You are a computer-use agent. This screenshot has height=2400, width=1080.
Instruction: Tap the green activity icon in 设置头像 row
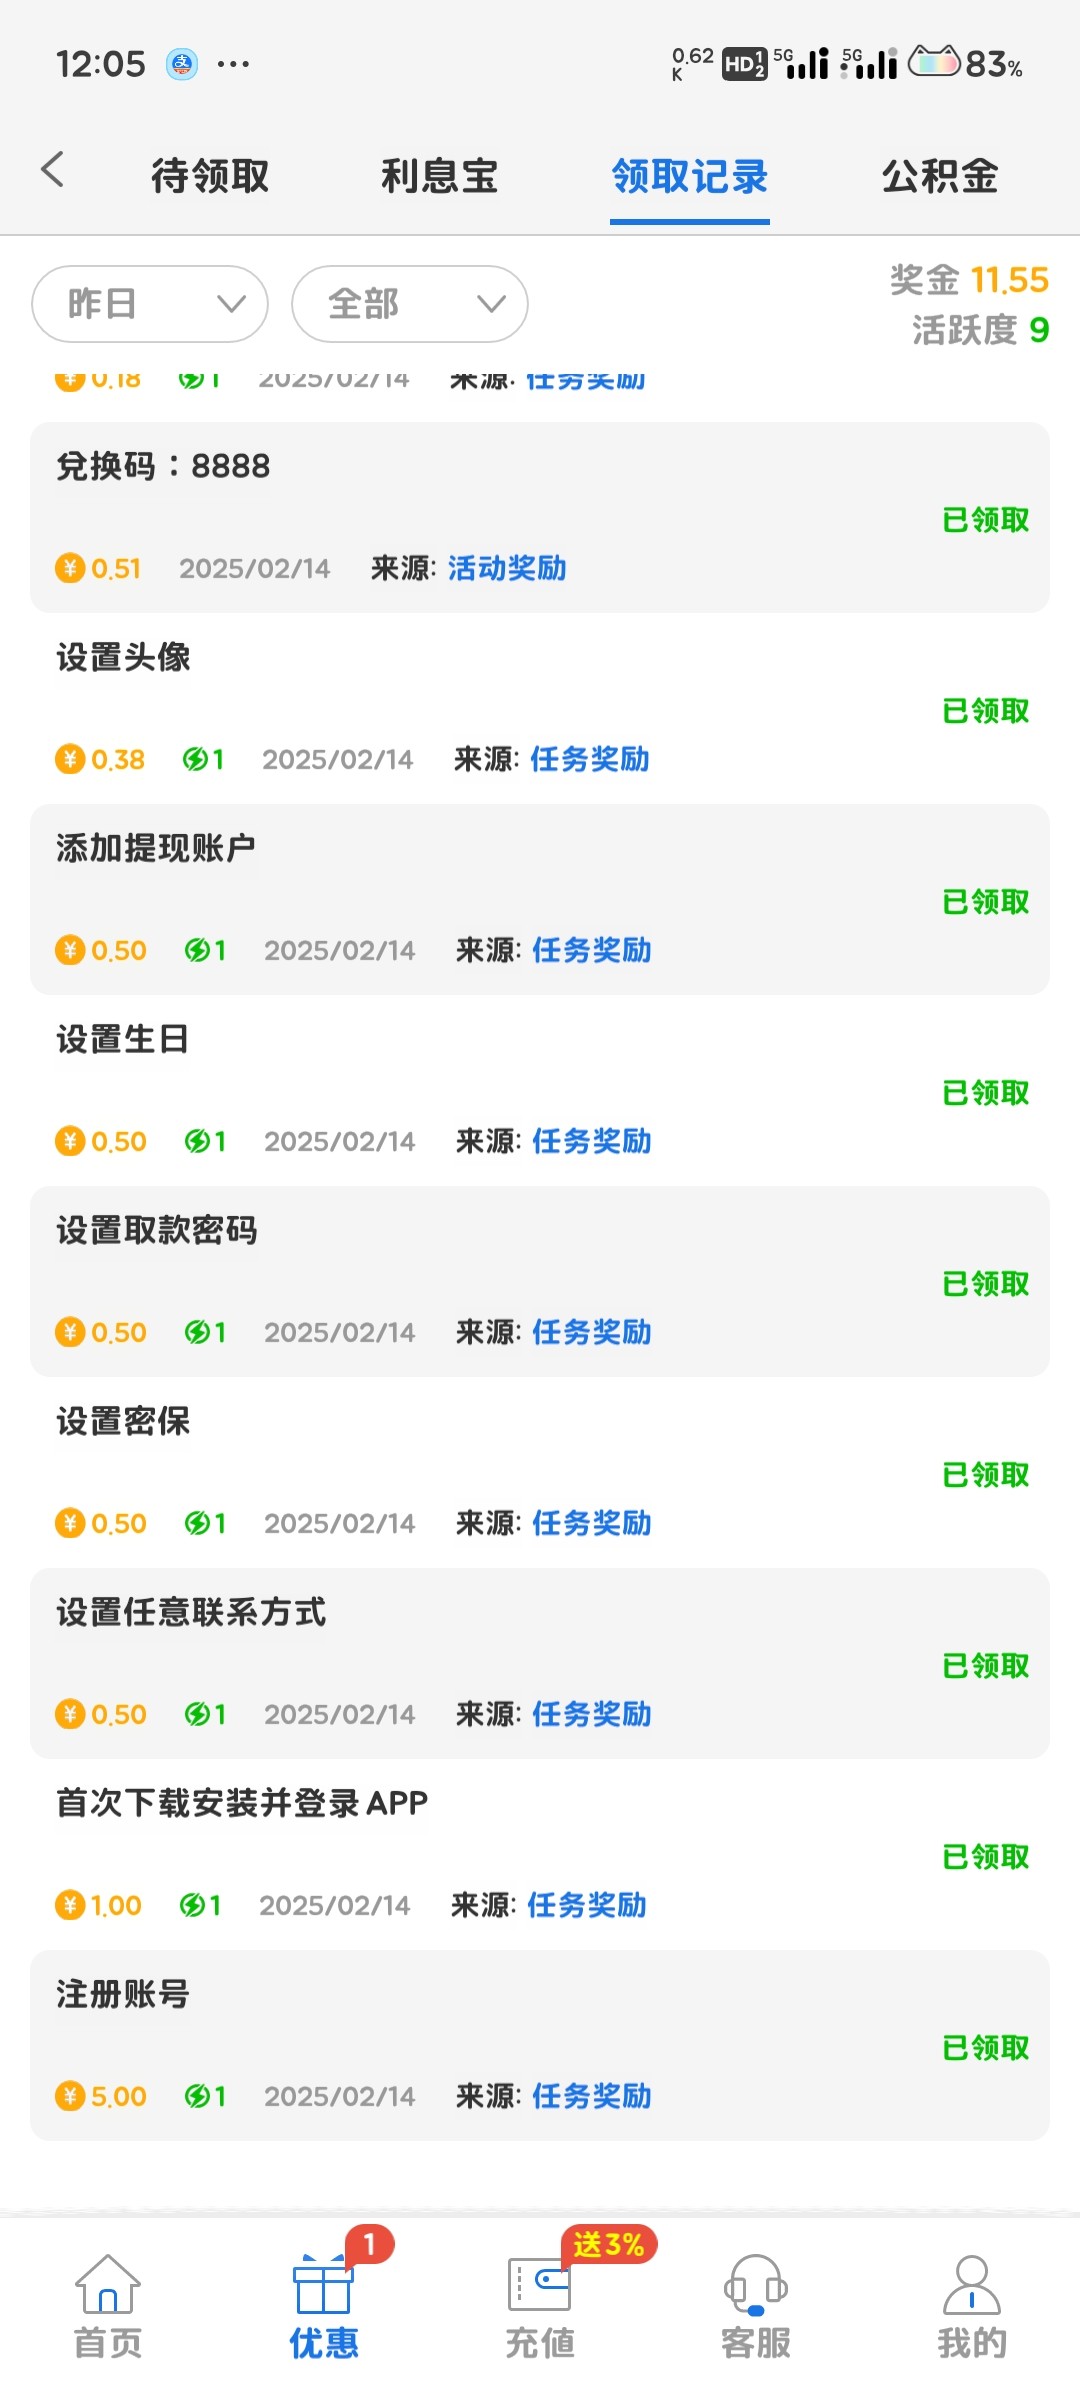(x=195, y=760)
